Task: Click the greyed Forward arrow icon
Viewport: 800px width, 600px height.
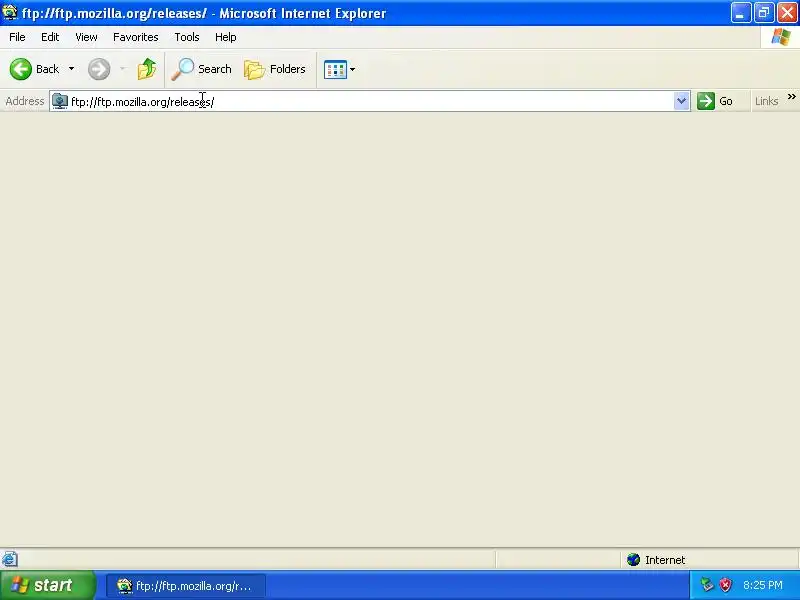Action: coord(99,69)
